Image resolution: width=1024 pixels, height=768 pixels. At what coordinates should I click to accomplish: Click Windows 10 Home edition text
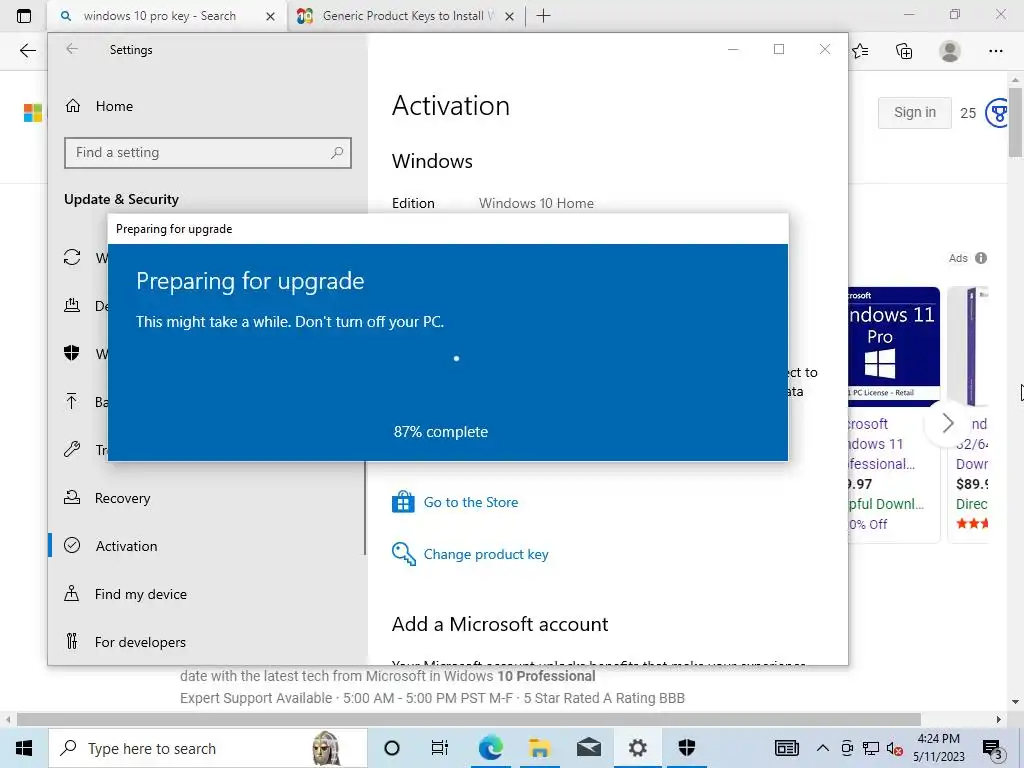click(536, 203)
